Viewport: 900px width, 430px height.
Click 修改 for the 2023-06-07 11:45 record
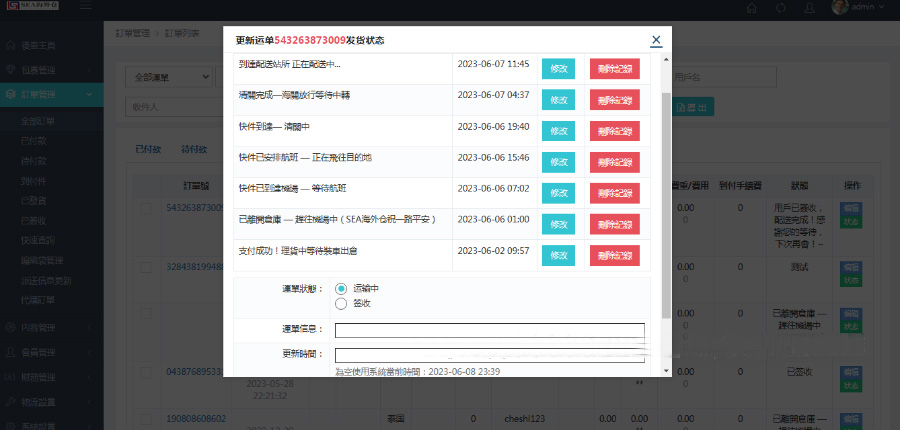[558, 68]
